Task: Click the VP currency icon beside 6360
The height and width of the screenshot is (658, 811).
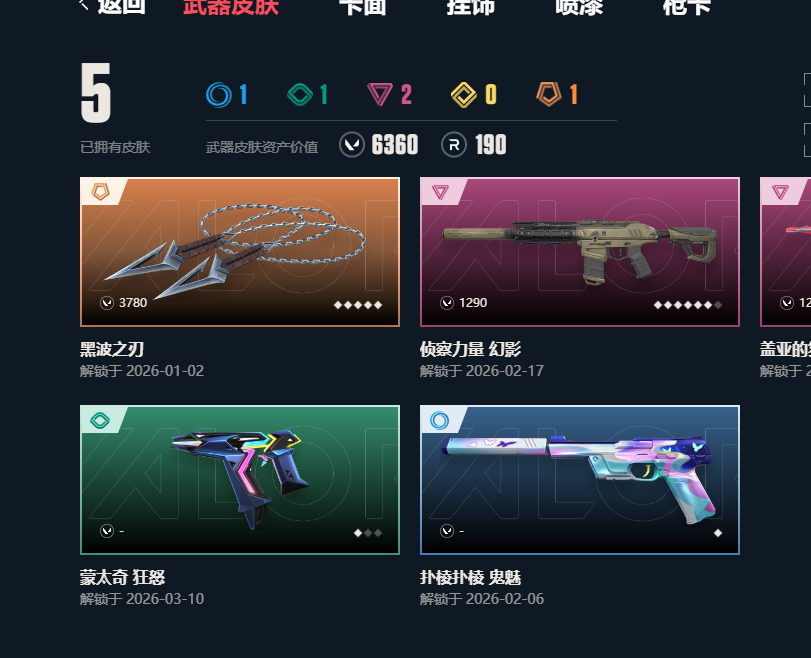Action: (x=352, y=145)
